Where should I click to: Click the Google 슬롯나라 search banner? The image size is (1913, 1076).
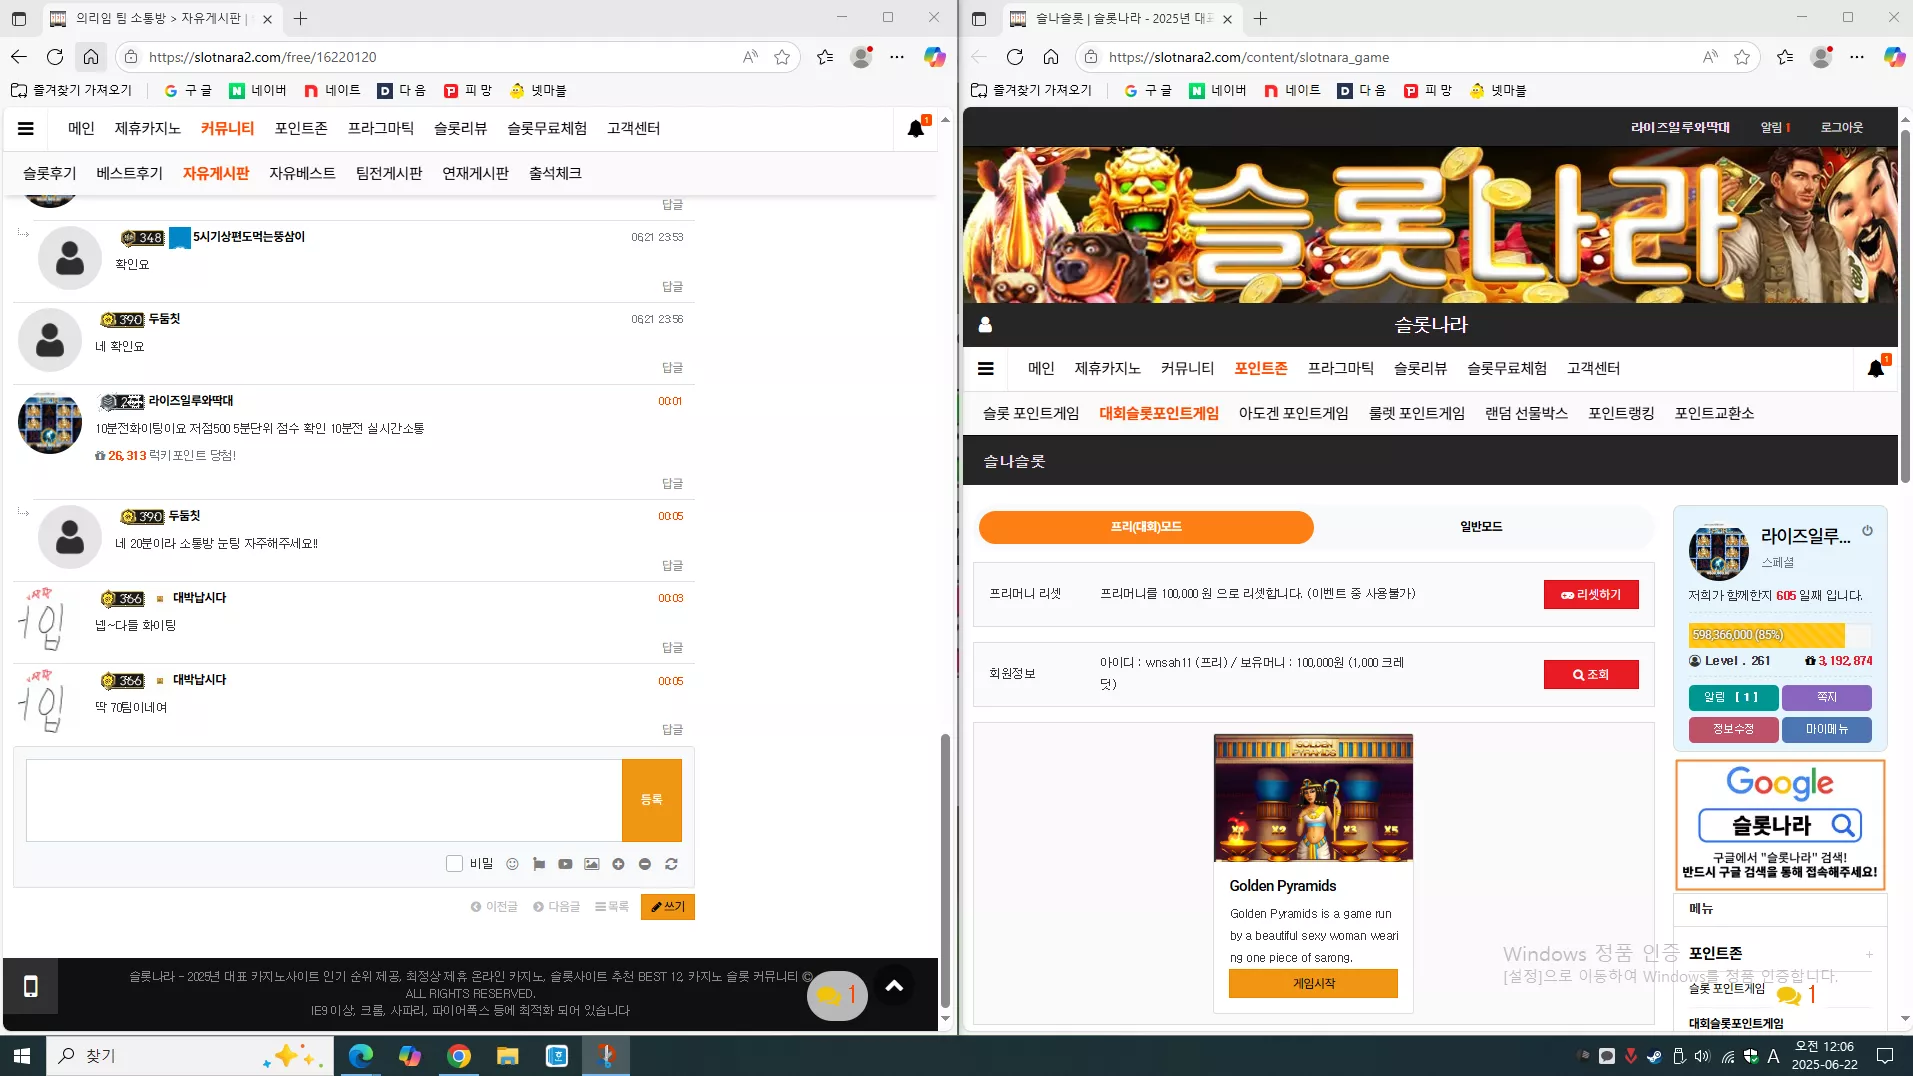pos(1780,825)
